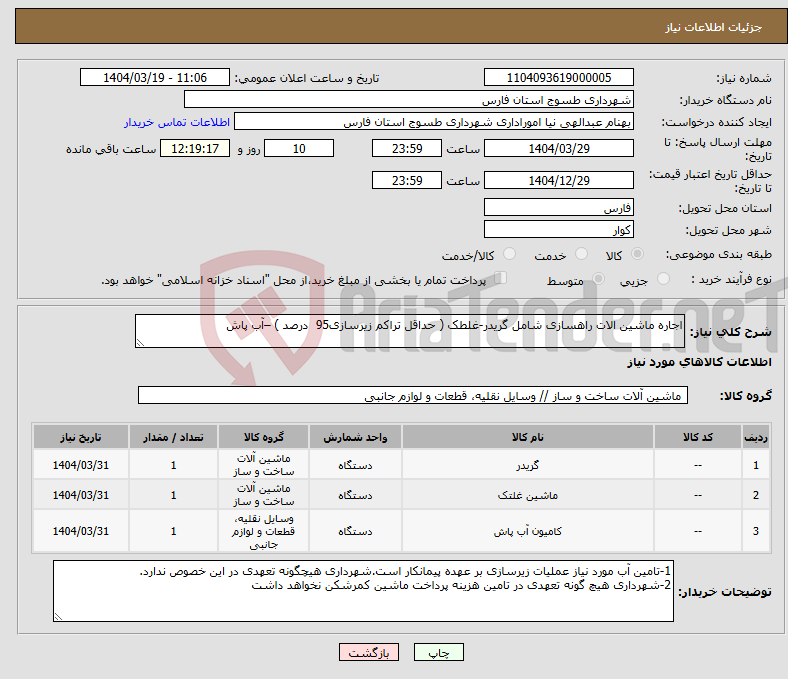Select the خدمت radio button
The width and height of the screenshot is (788, 679).
point(581,254)
